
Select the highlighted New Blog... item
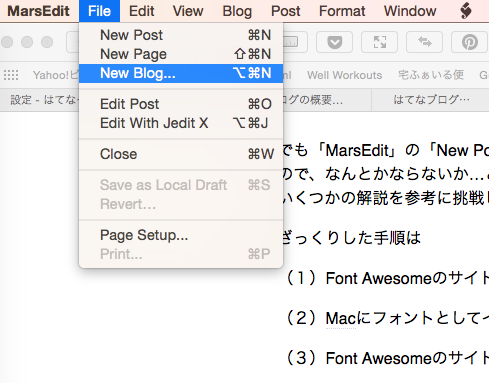(181, 73)
